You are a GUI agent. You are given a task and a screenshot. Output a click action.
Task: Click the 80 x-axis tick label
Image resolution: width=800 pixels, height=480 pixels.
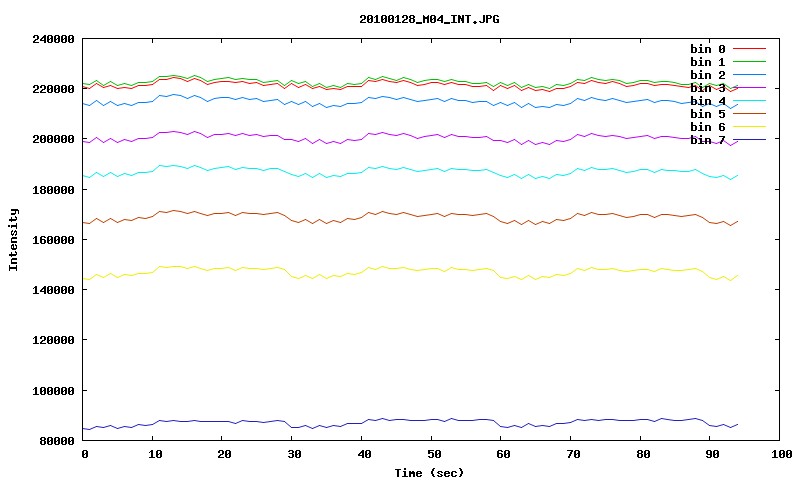click(x=643, y=454)
